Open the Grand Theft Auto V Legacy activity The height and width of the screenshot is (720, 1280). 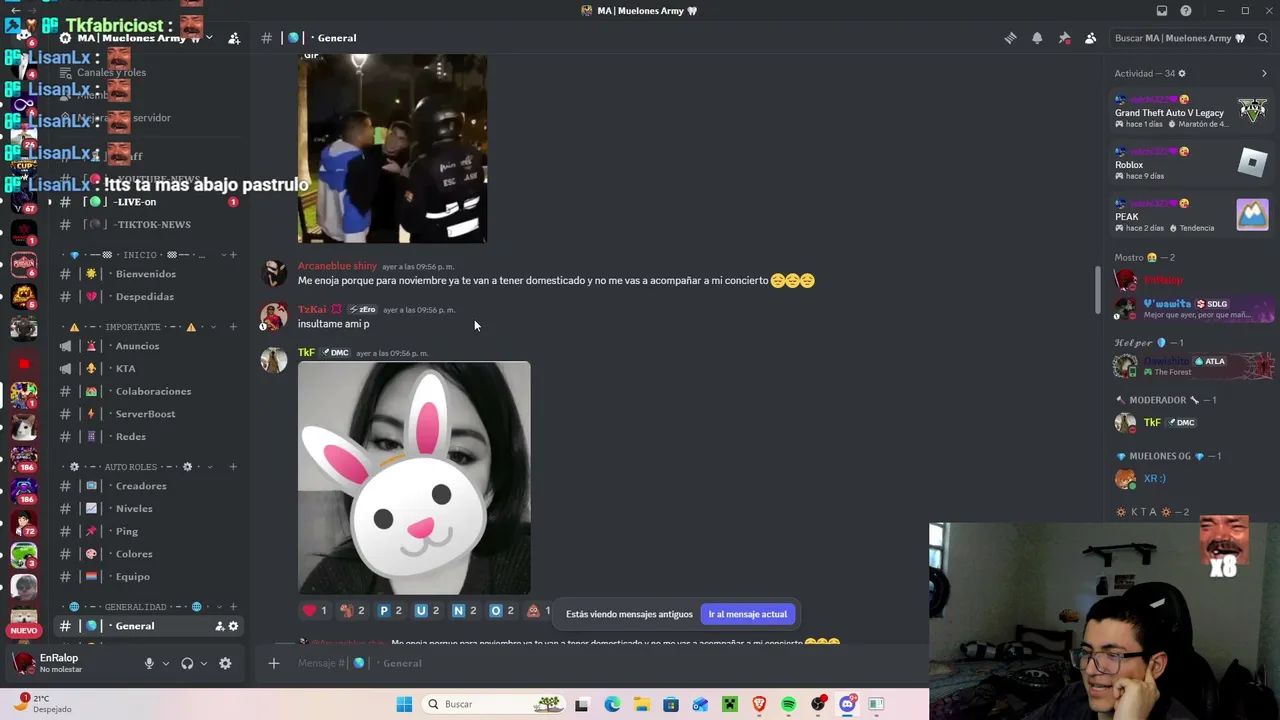pyautogui.click(x=1192, y=112)
